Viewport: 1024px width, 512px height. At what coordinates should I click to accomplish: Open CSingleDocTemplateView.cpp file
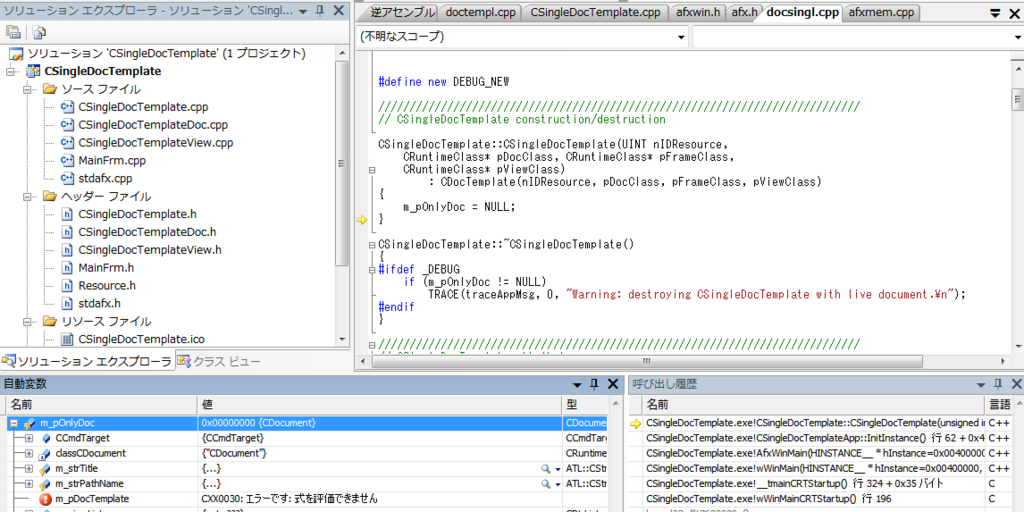point(155,142)
